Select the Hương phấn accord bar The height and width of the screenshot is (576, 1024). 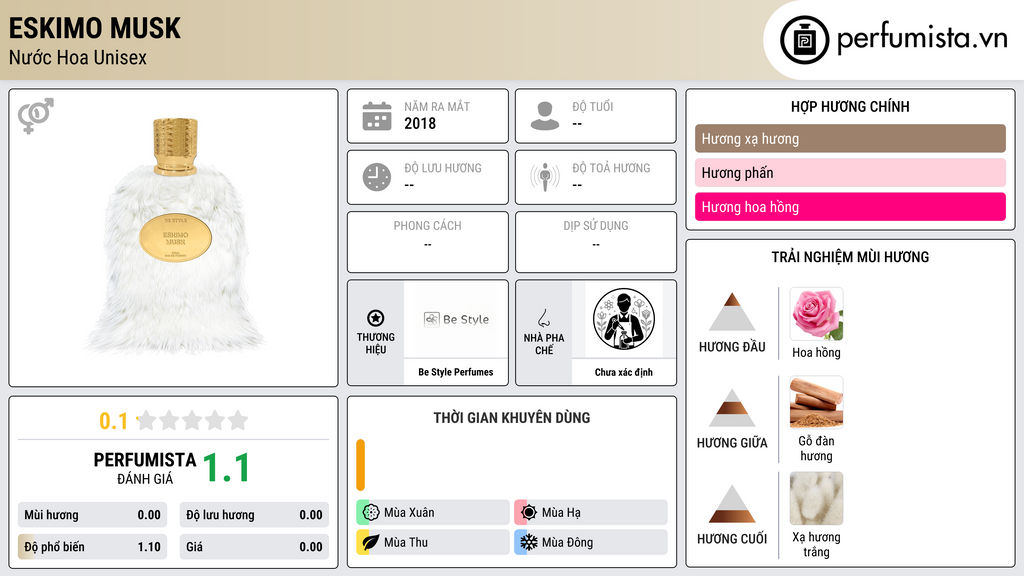pos(850,172)
